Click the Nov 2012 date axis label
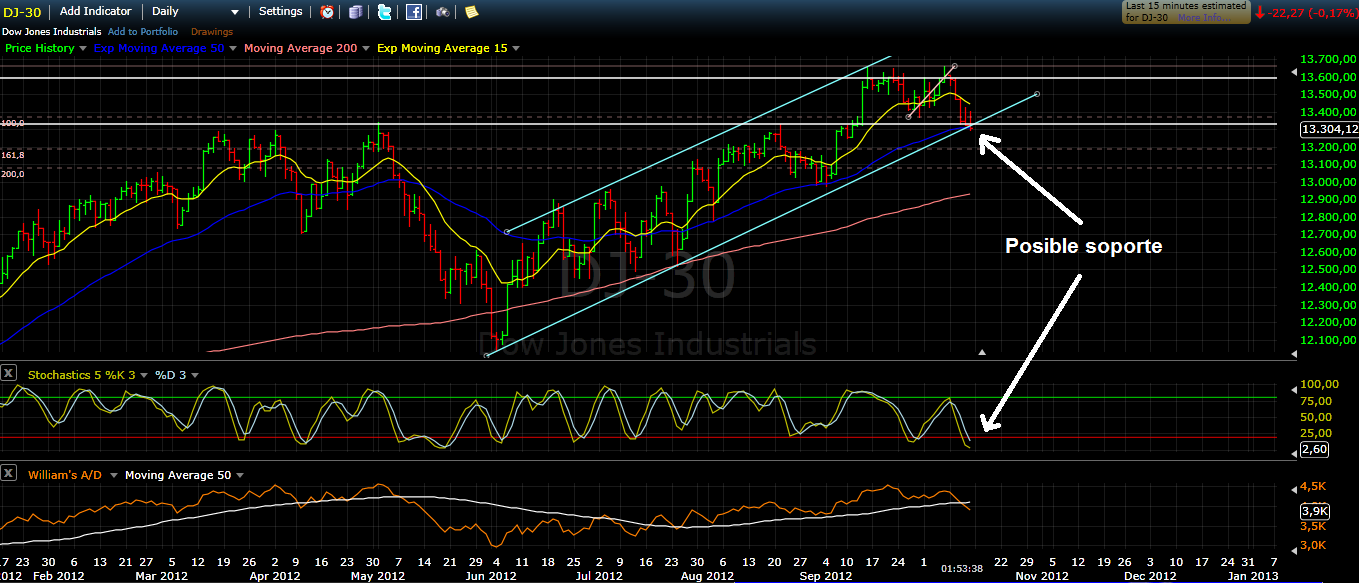1359x583 pixels. click(1043, 576)
